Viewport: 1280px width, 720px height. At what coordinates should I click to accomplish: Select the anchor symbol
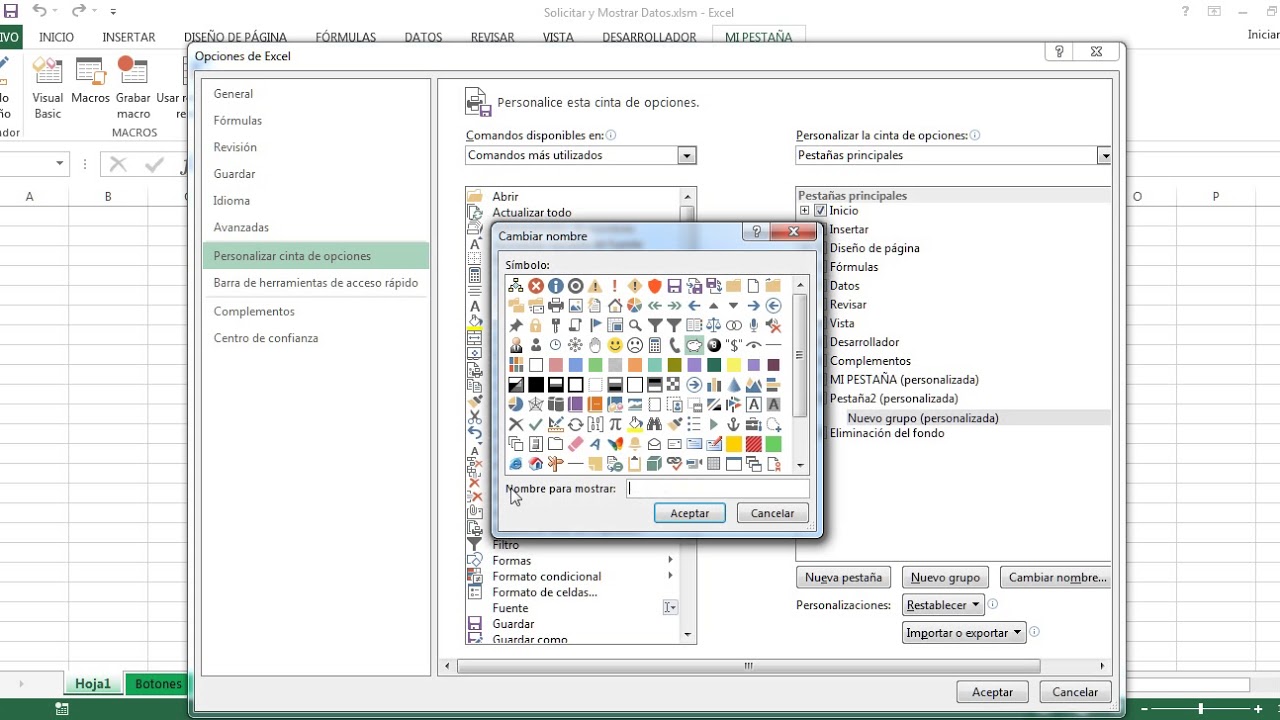[x=734, y=424]
